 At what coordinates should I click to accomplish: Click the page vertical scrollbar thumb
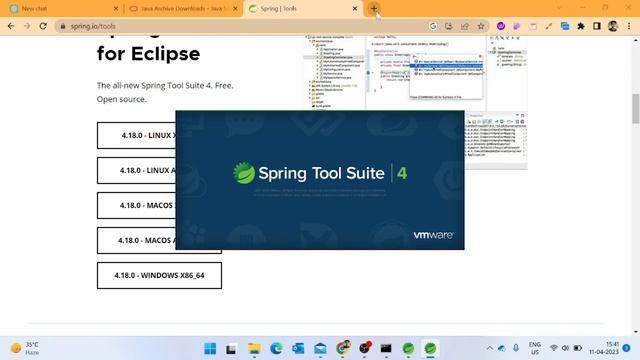click(636, 108)
